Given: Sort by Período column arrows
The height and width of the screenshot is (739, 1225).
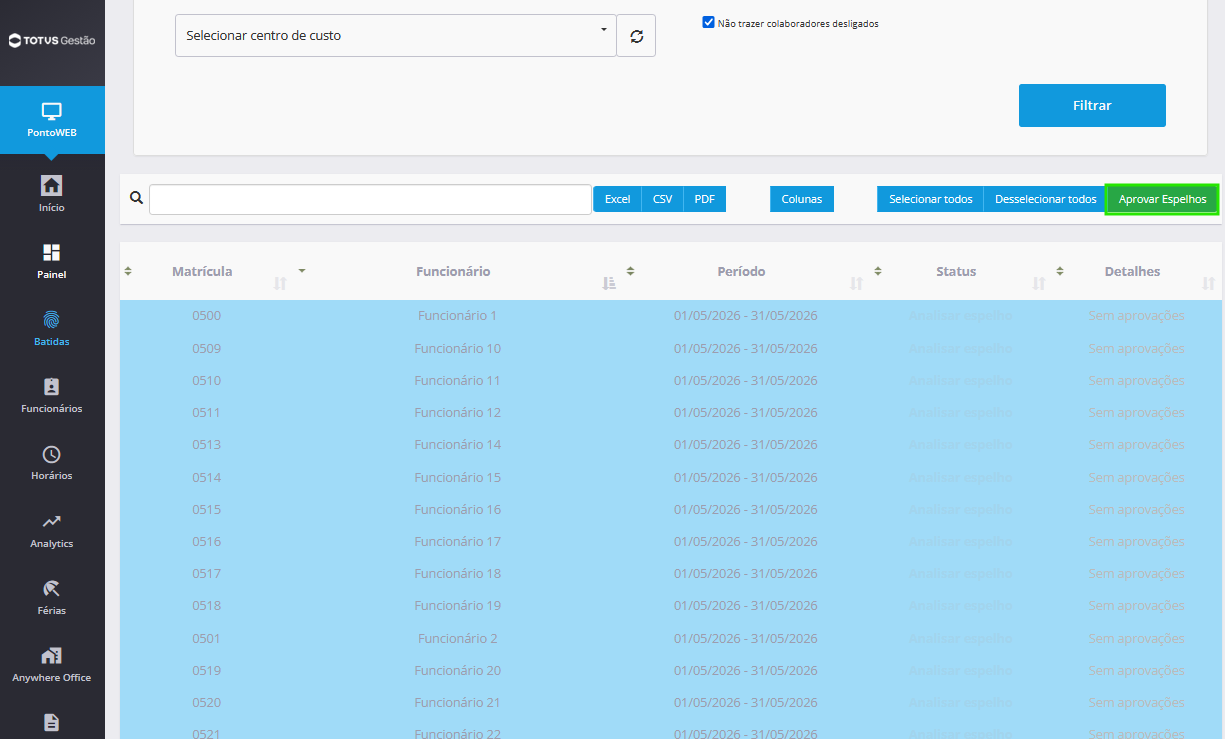Looking at the screenshot, I should [856, 284].
